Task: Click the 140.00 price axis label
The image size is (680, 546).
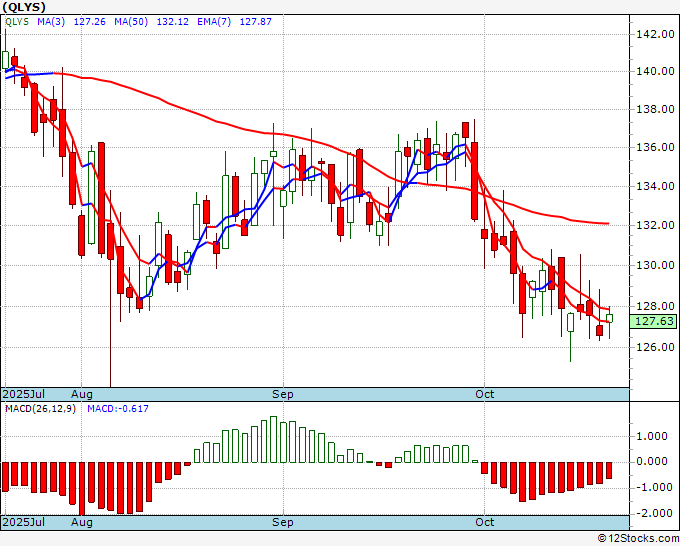Action: (x=655, y=71)
